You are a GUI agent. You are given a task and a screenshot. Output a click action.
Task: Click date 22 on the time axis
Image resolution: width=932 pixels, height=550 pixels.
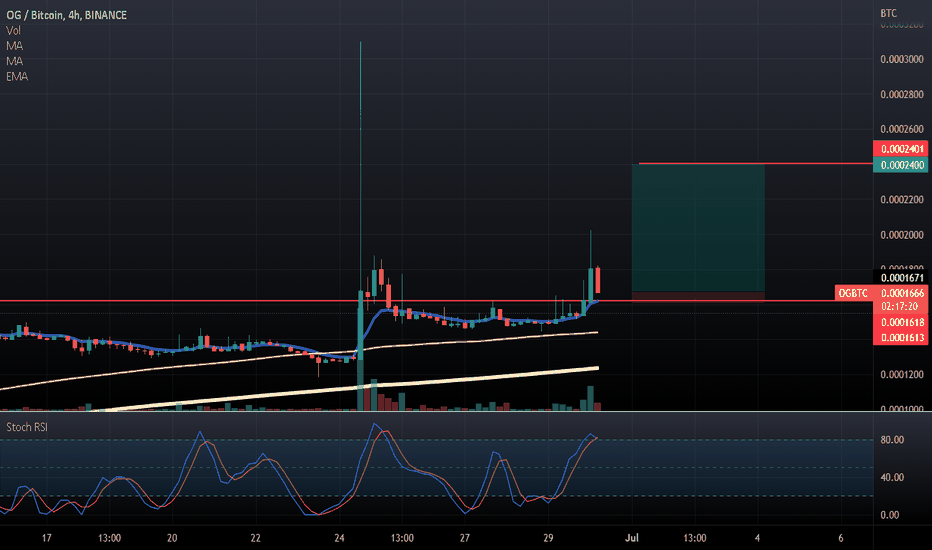255,538
